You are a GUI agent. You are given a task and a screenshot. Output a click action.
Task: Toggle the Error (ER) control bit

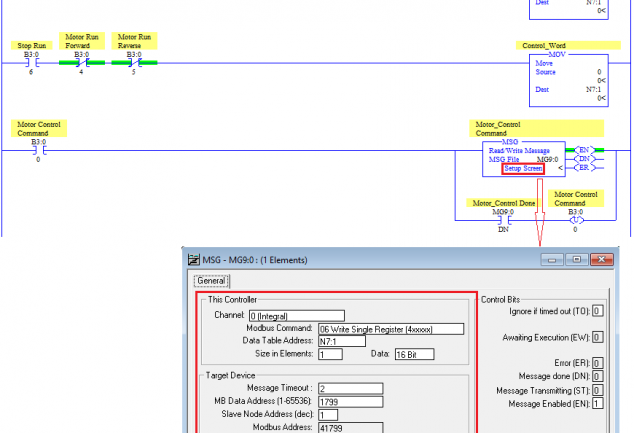(597, 363)
